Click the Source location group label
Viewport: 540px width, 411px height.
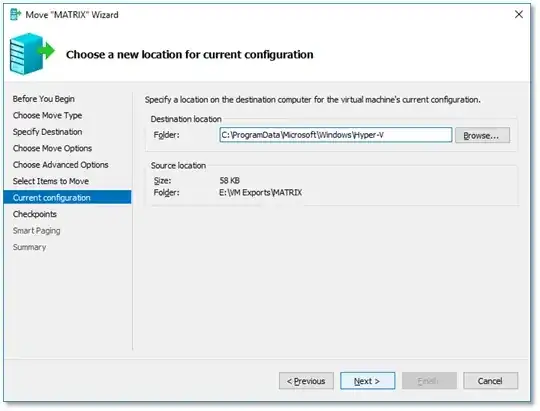178,166
